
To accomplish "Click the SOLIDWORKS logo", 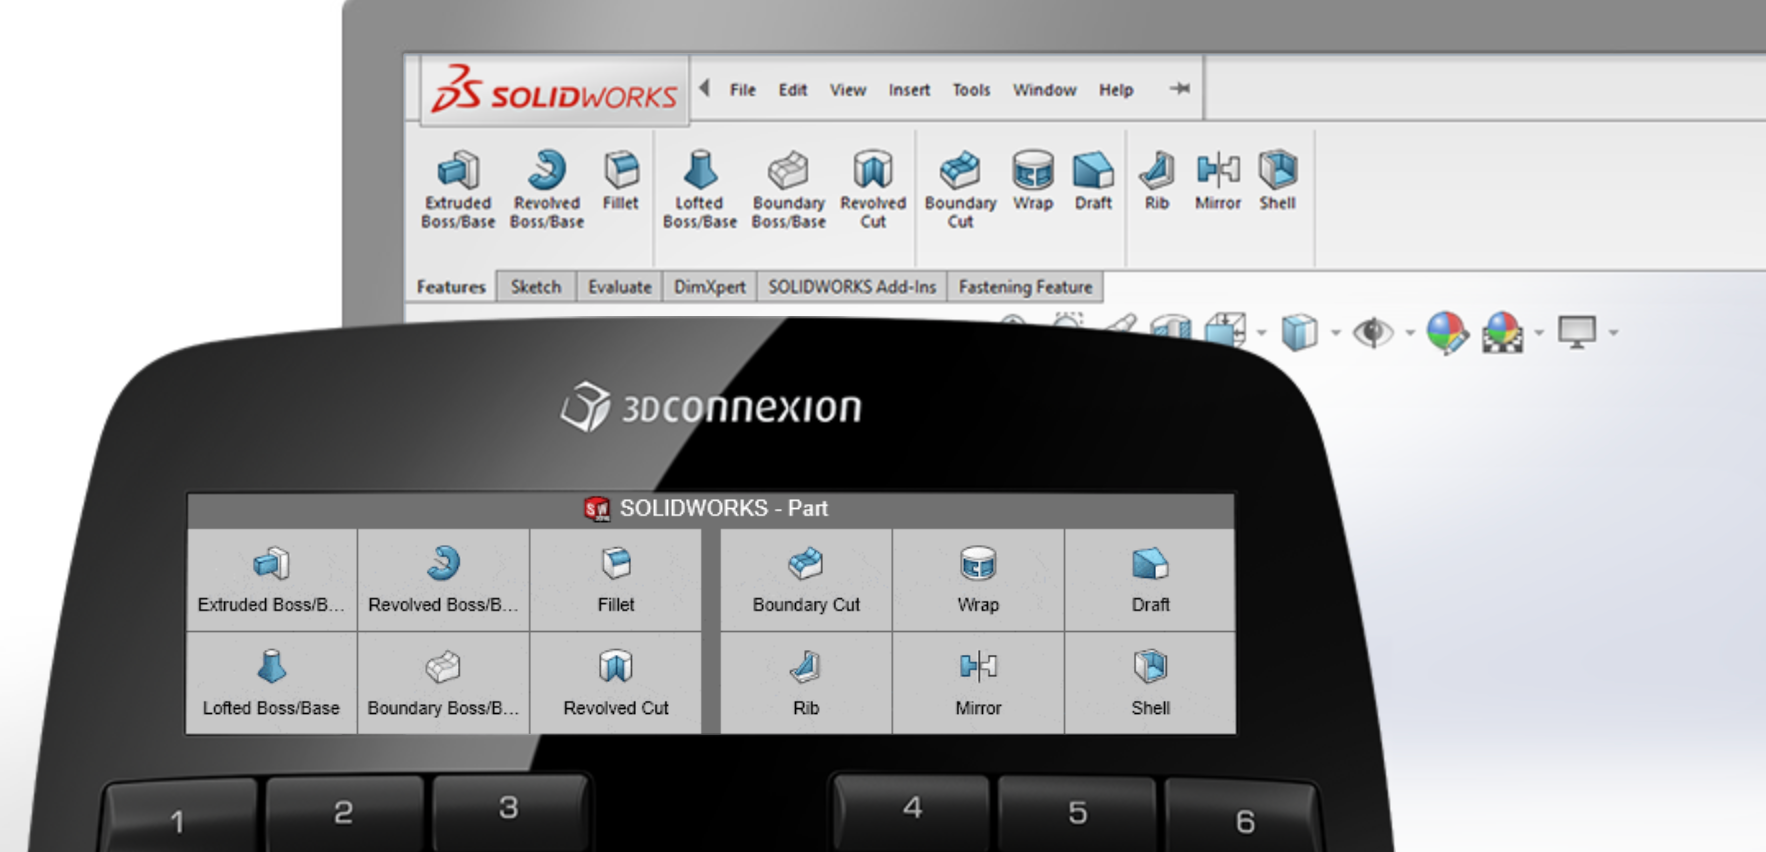I will [555, 91].
